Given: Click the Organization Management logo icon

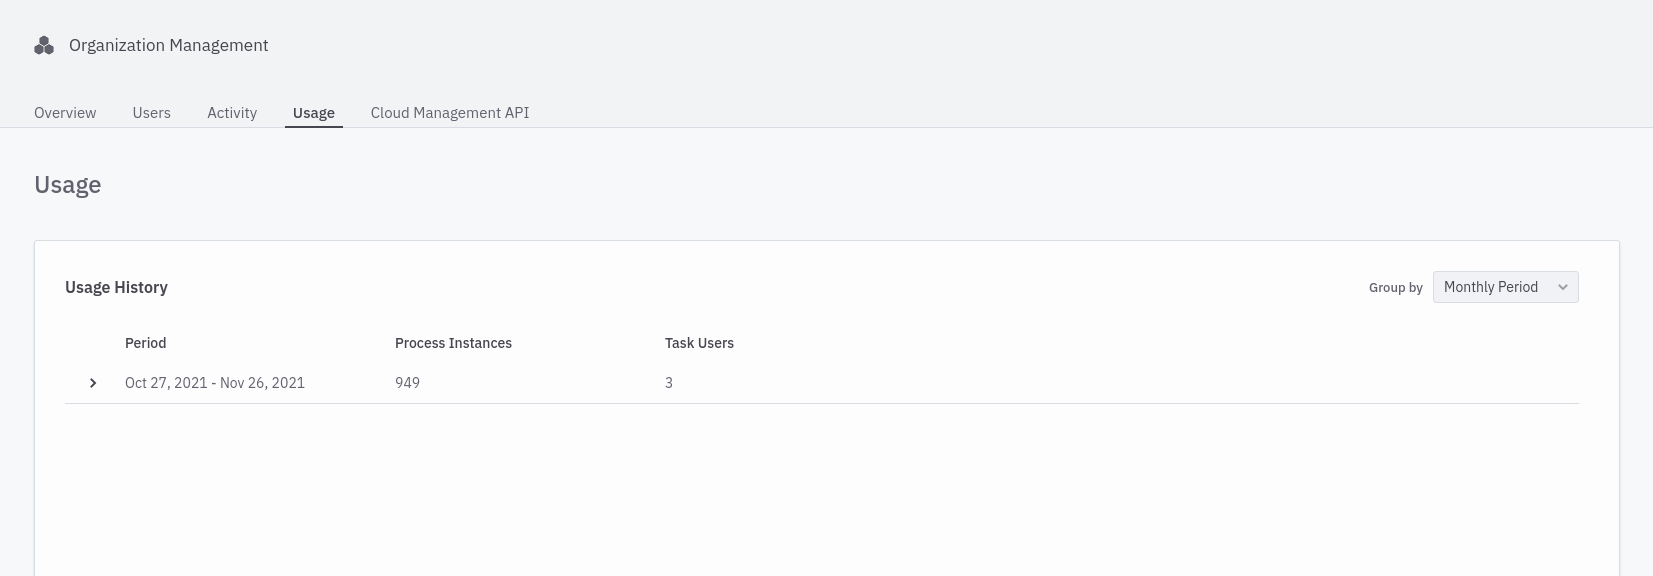Looking at the screenshot, I should point(44,45).
